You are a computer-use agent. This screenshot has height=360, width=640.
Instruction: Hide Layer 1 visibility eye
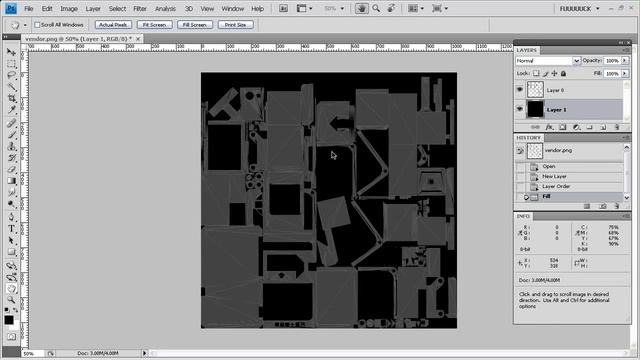point(520,109)
